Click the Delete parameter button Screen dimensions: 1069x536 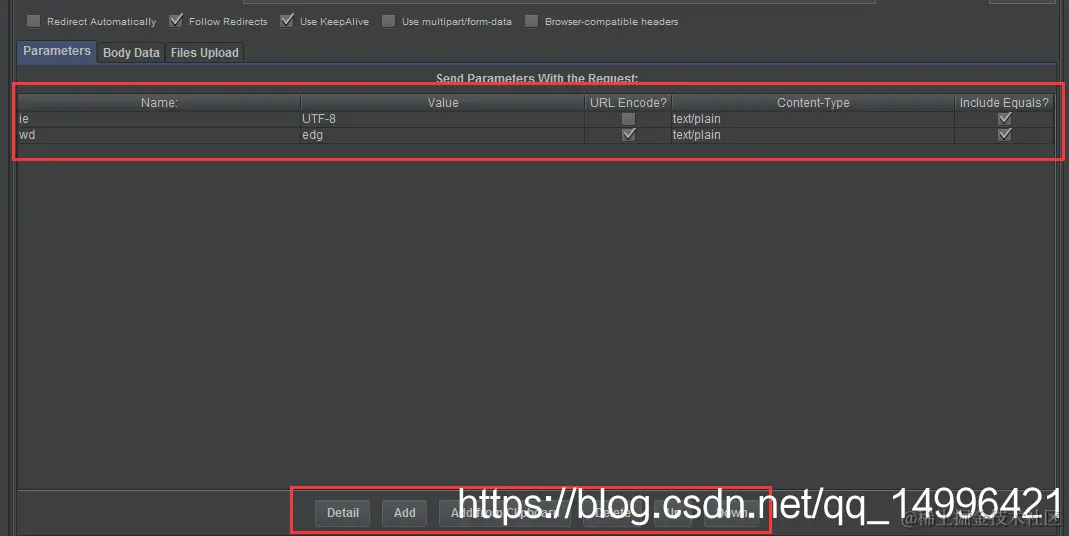coord(612,513)
